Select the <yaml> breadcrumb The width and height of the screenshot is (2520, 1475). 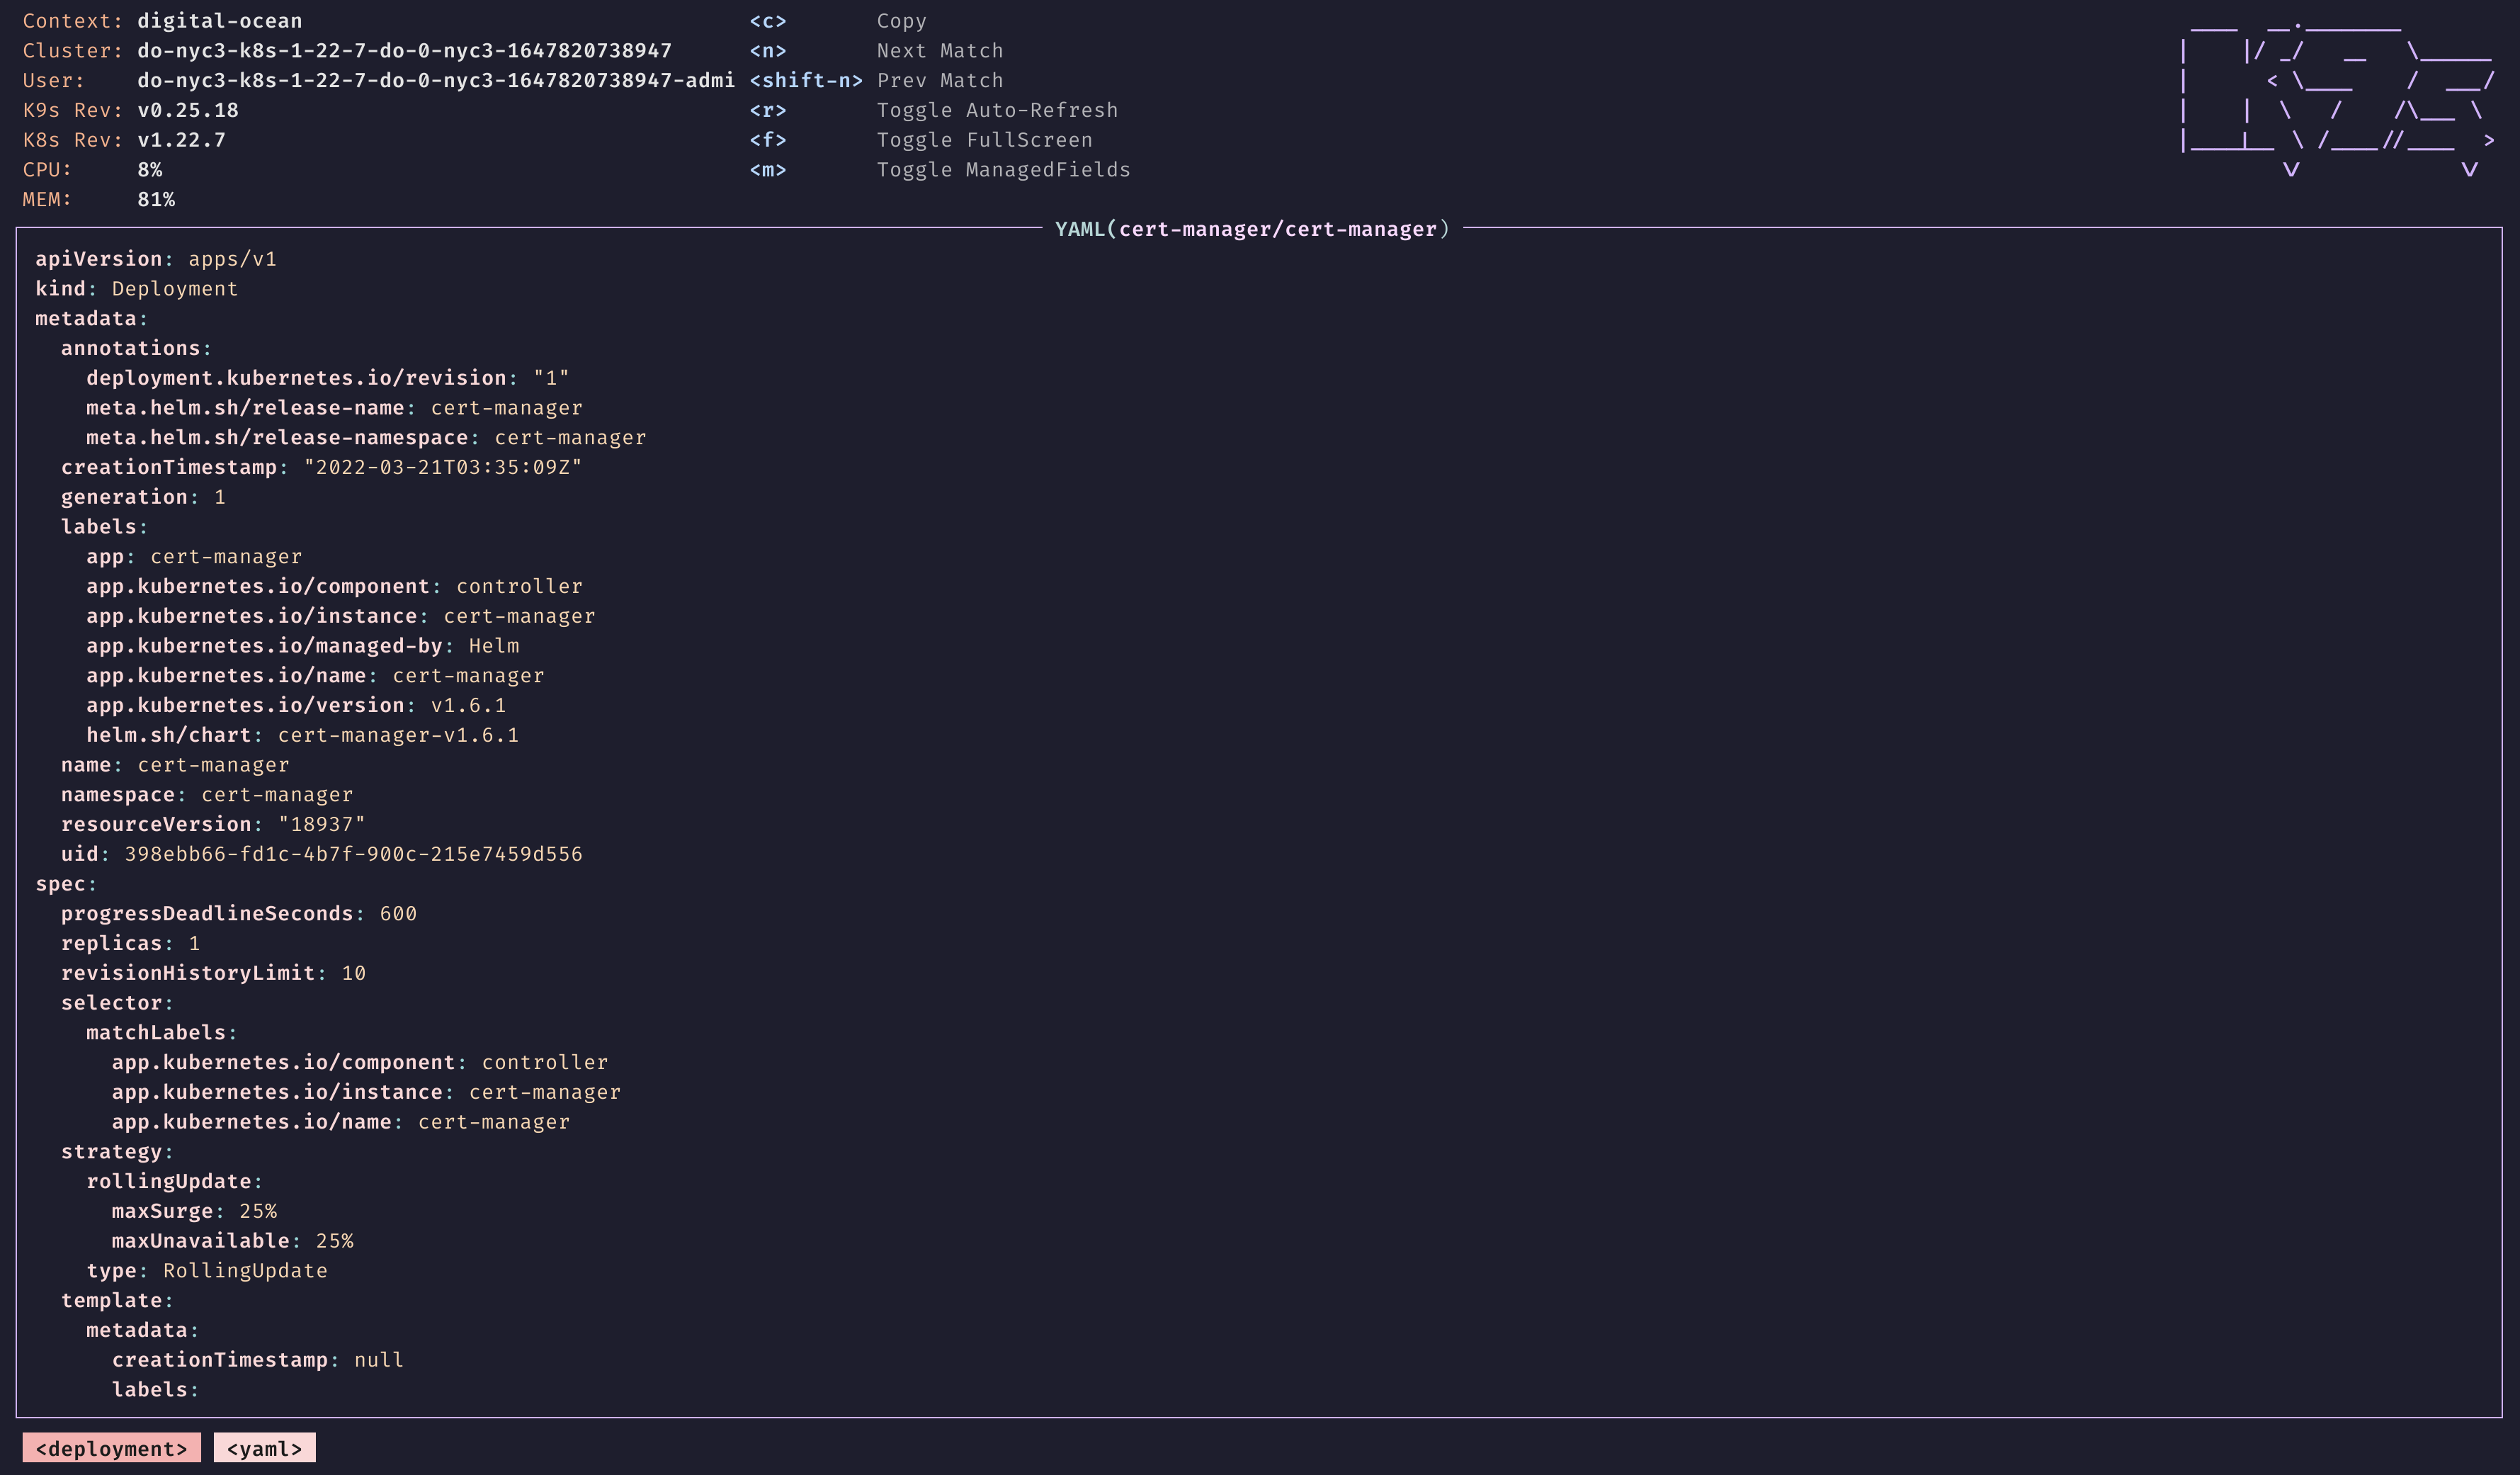264,1448
